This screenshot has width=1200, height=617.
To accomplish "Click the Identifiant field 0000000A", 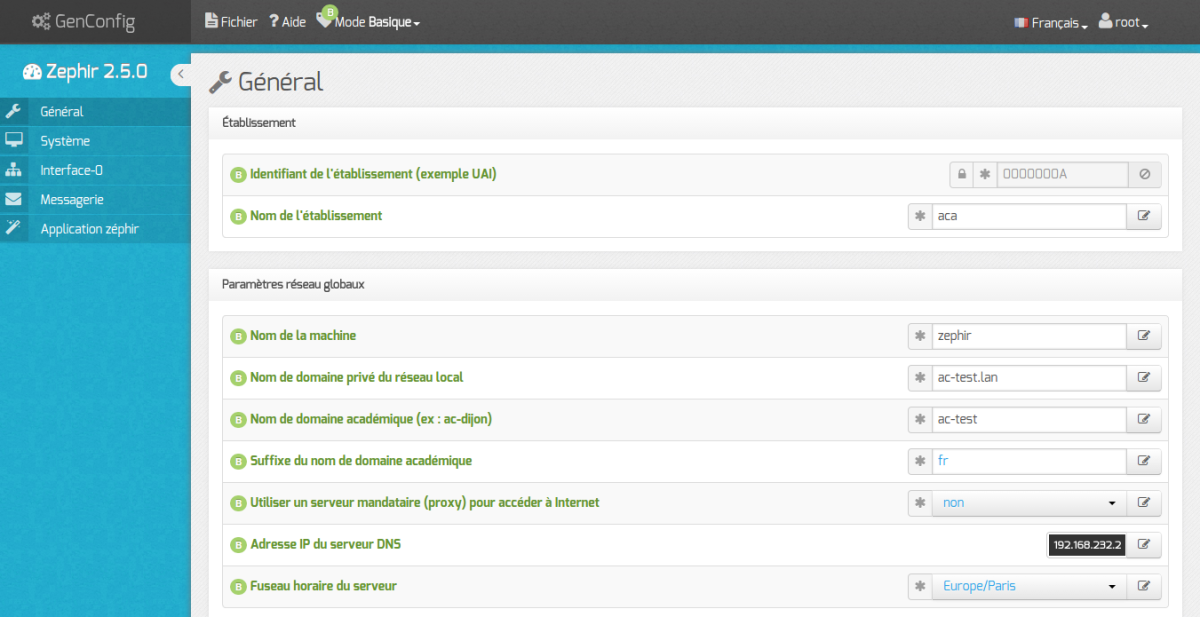I will (1063, 174).
